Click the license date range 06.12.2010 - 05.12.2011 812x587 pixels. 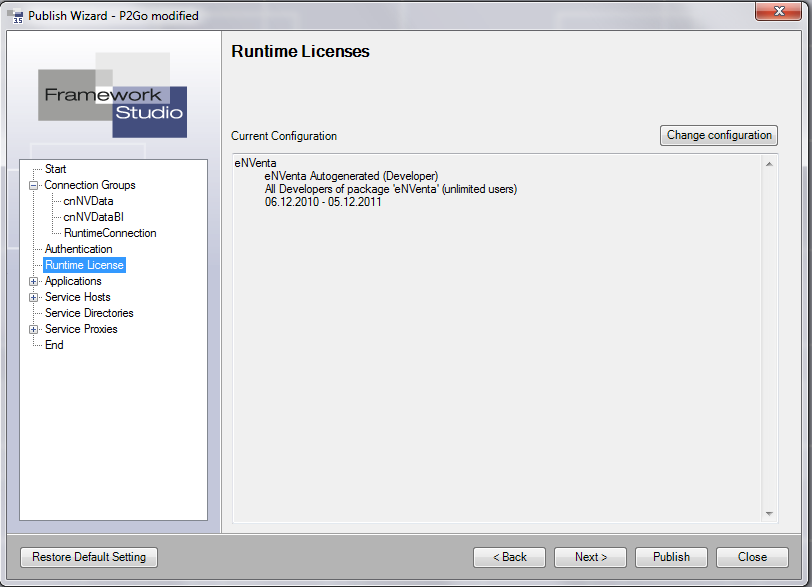click(323, 202)
